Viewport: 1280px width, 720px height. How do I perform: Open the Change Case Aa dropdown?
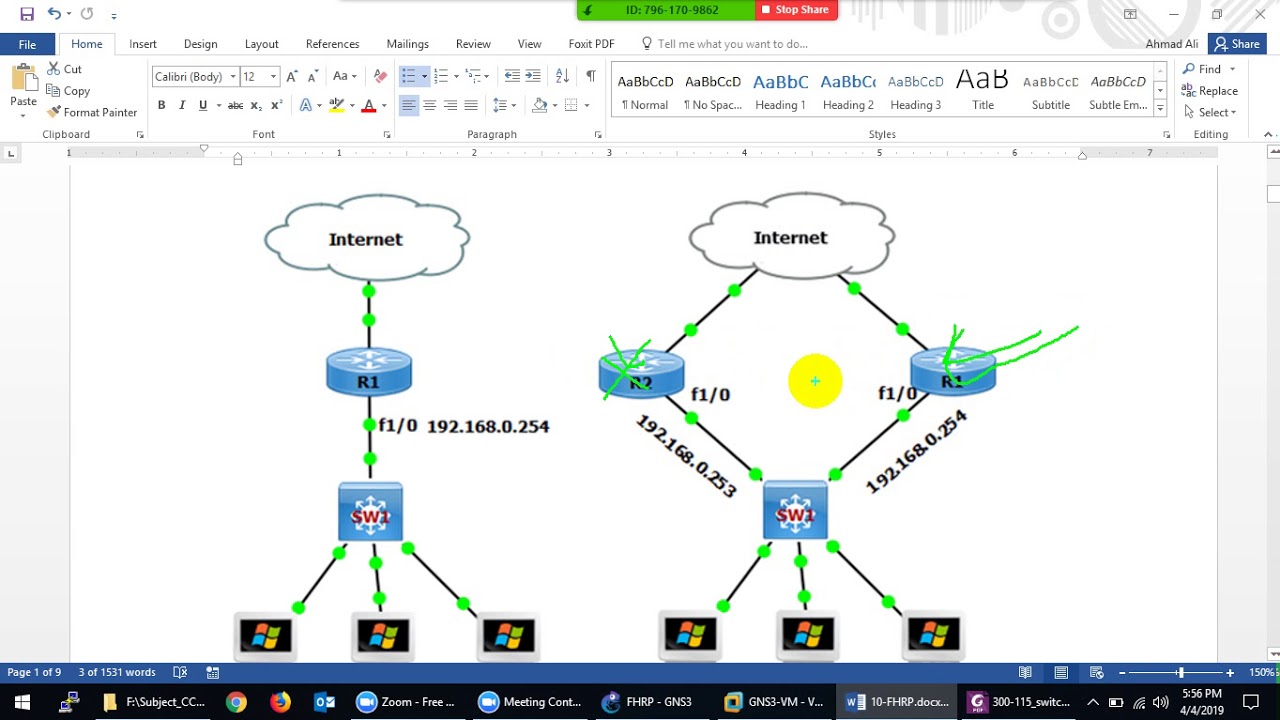[344, 76]
